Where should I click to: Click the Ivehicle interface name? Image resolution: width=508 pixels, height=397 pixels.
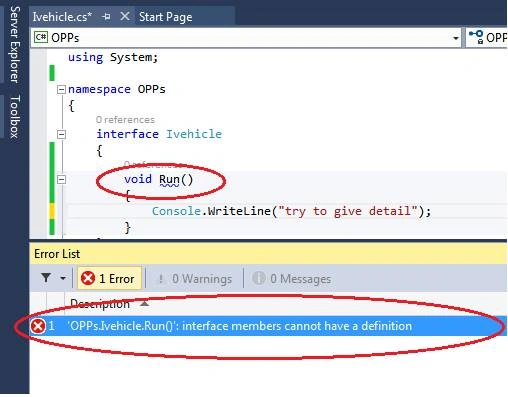[x=194, y=134]
